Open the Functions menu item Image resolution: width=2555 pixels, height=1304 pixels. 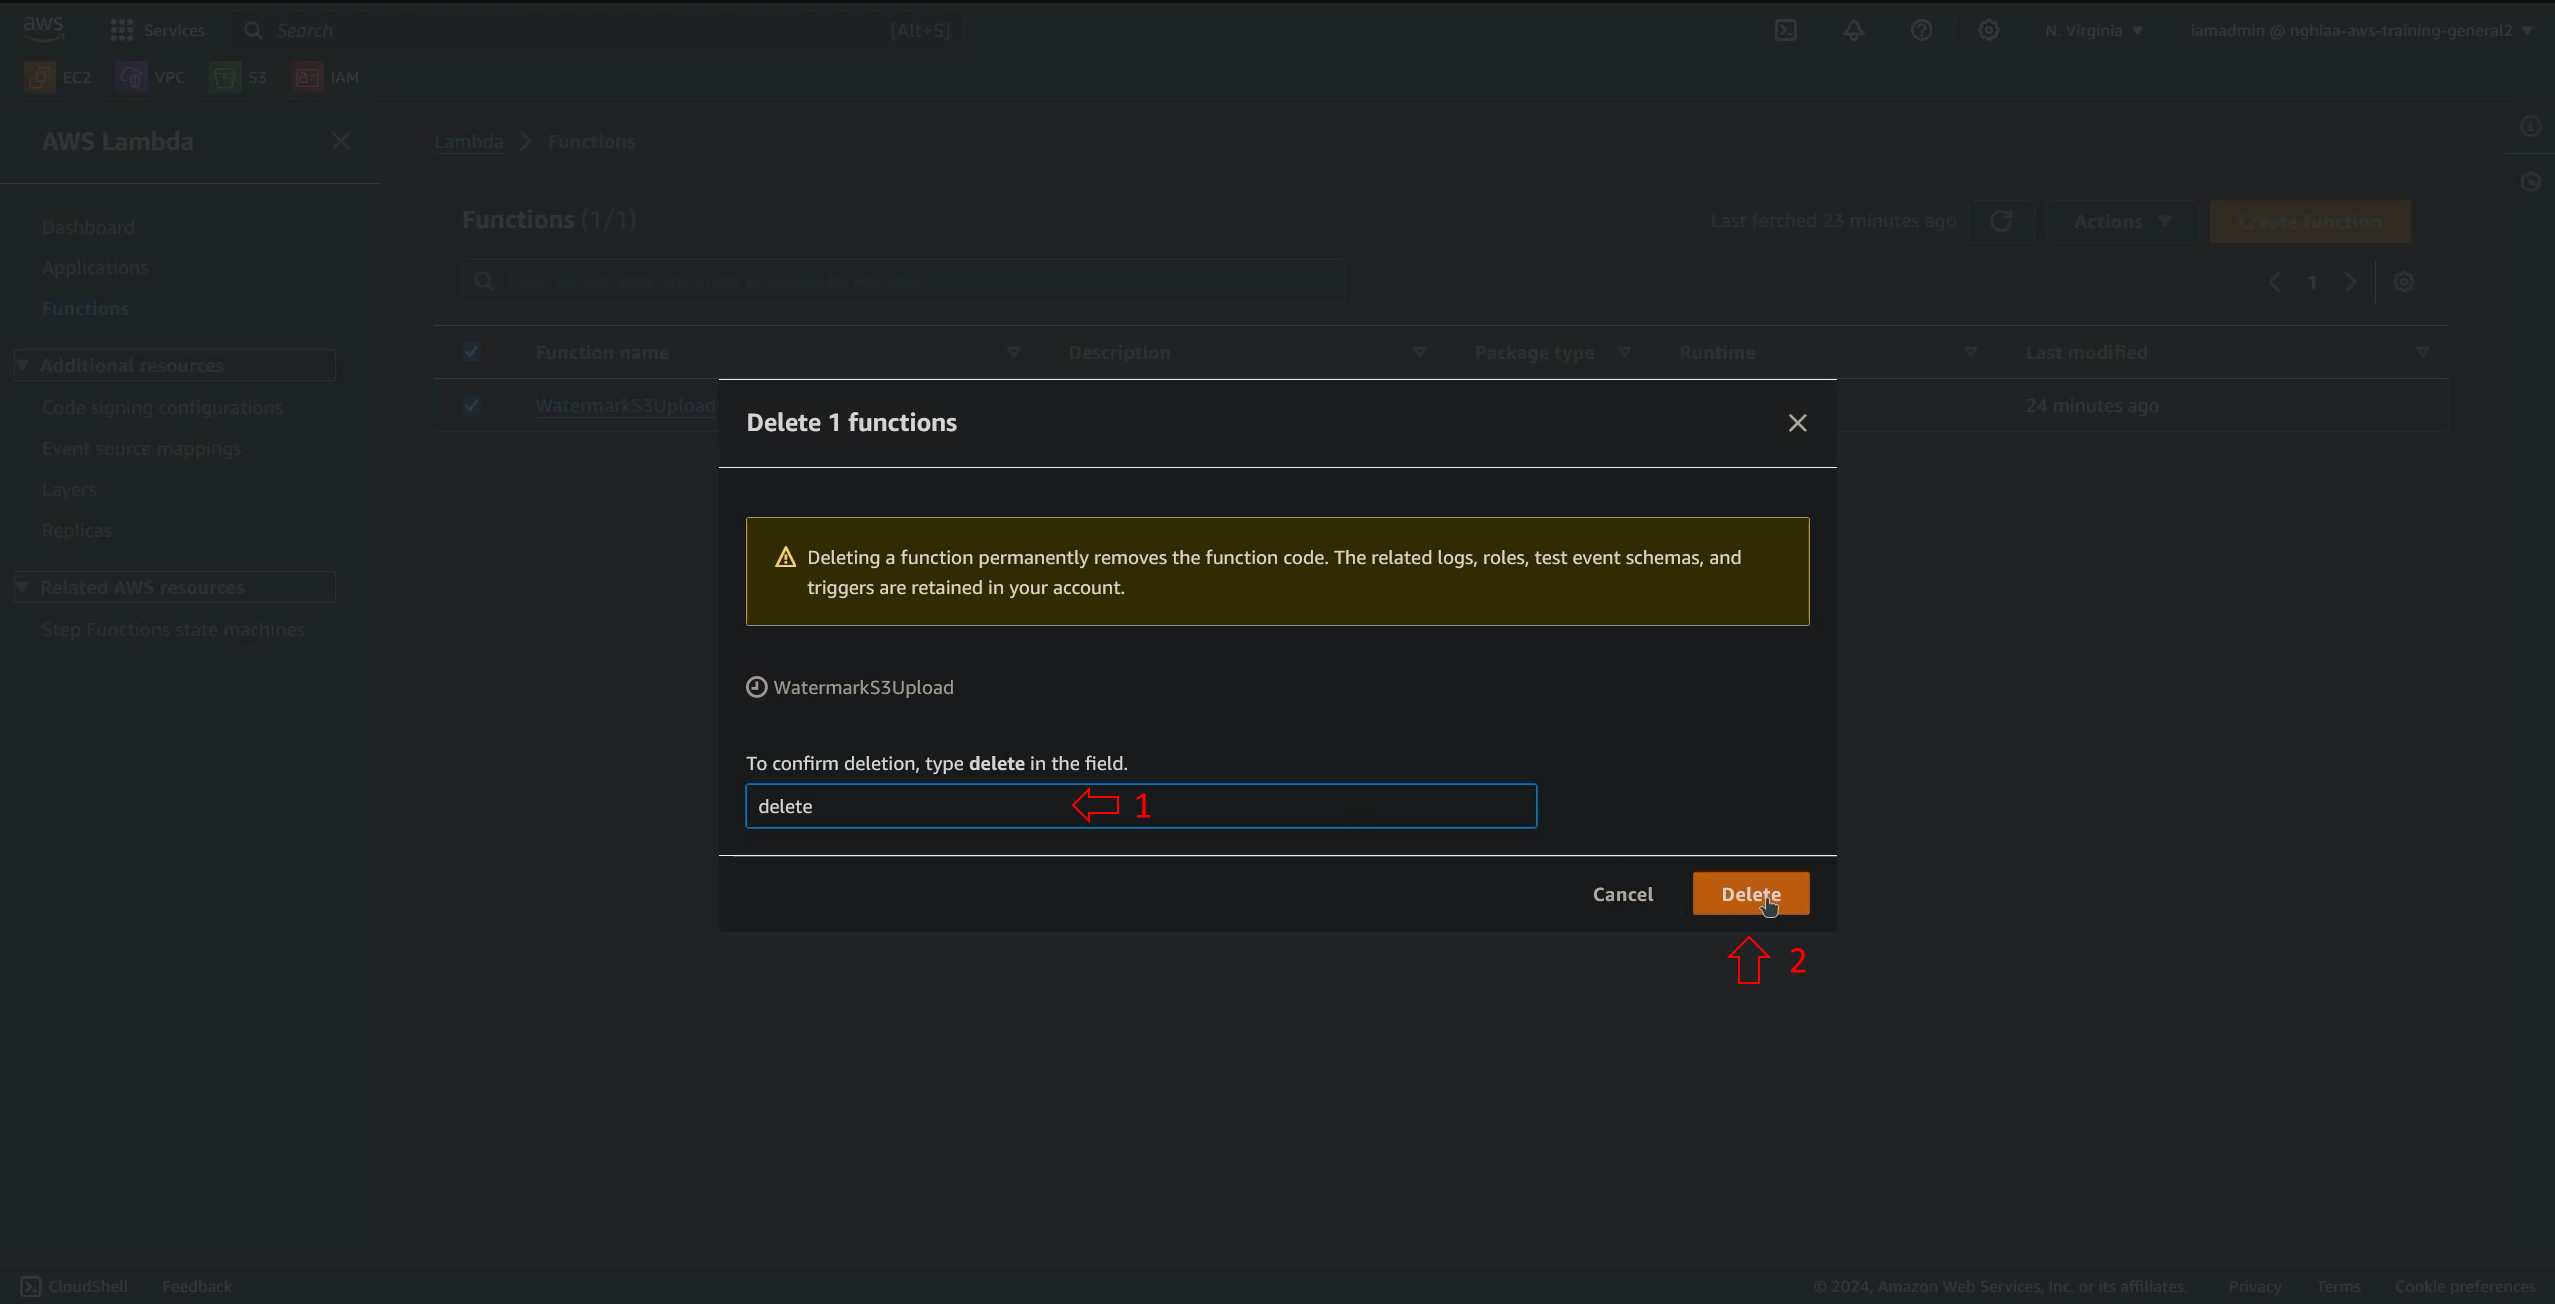click(x=85, y=308)
